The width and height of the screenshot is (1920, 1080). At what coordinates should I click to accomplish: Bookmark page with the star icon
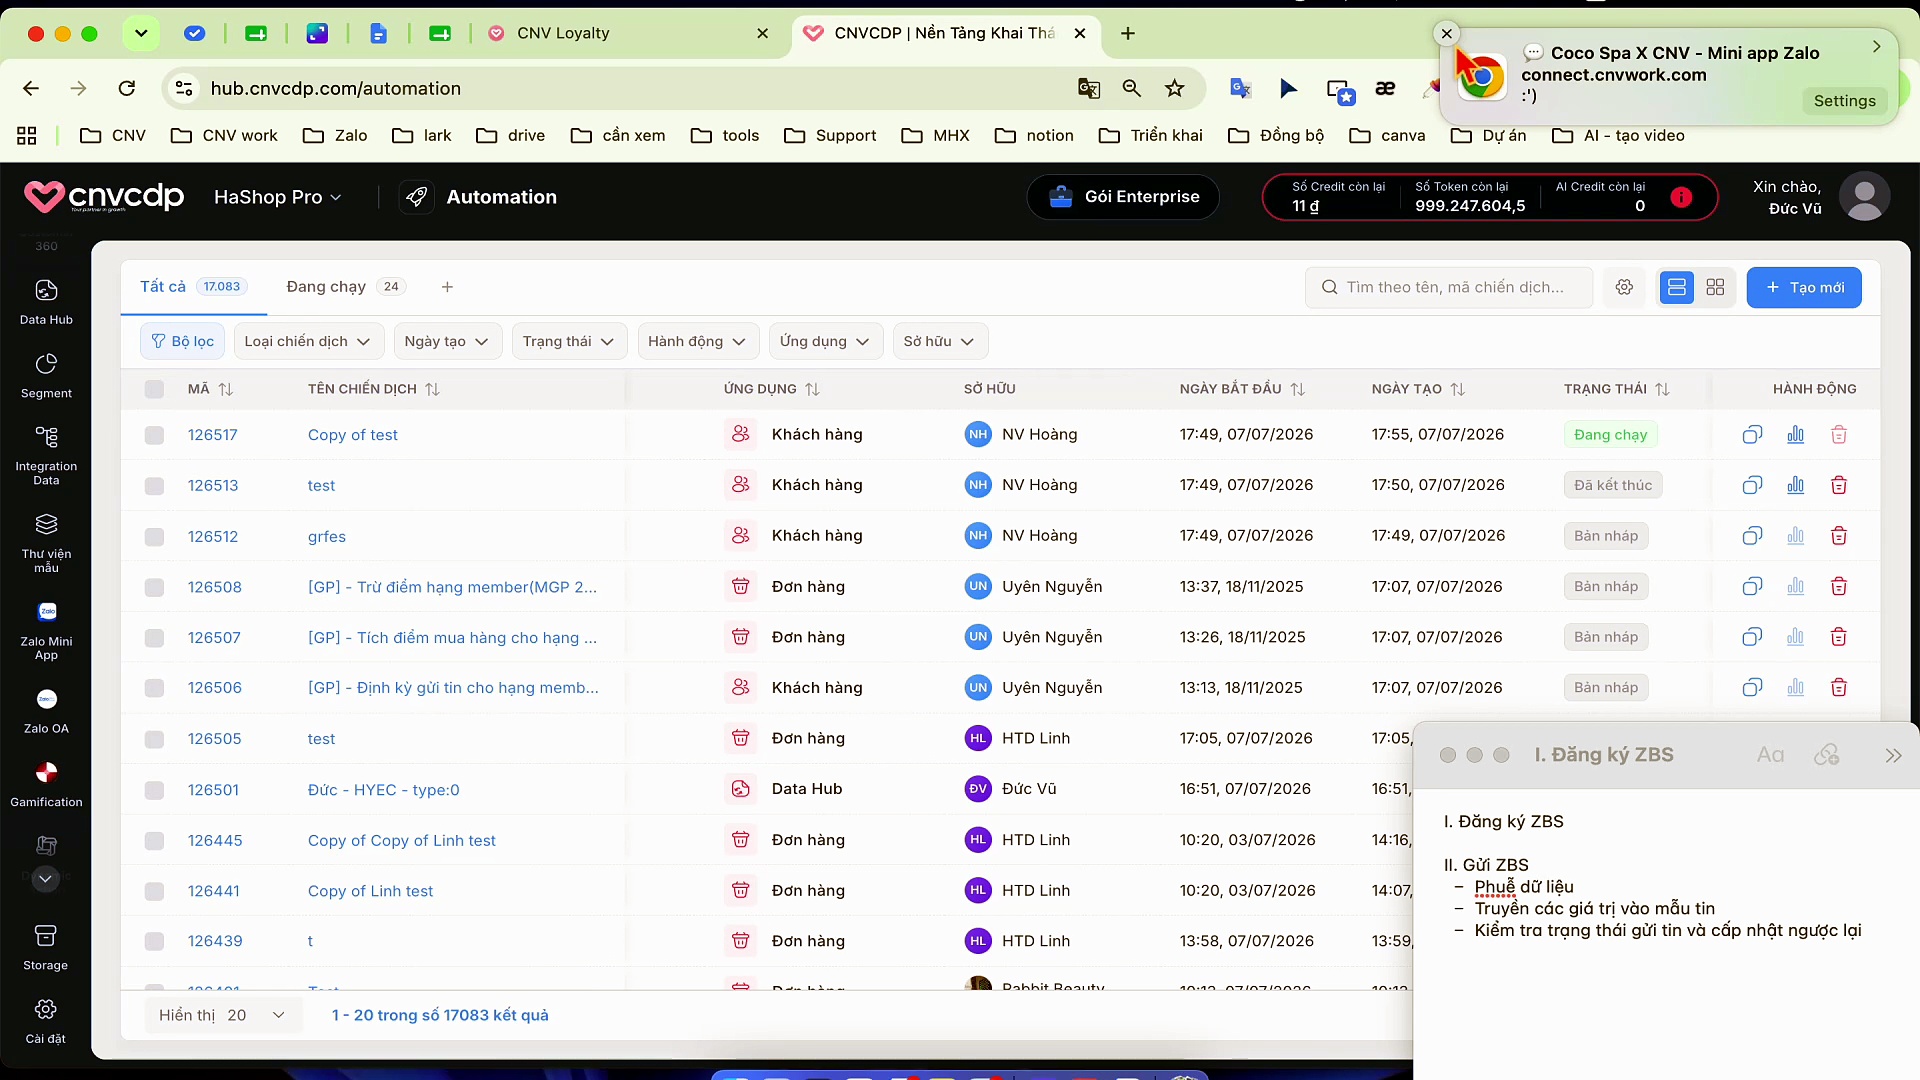1175,89
